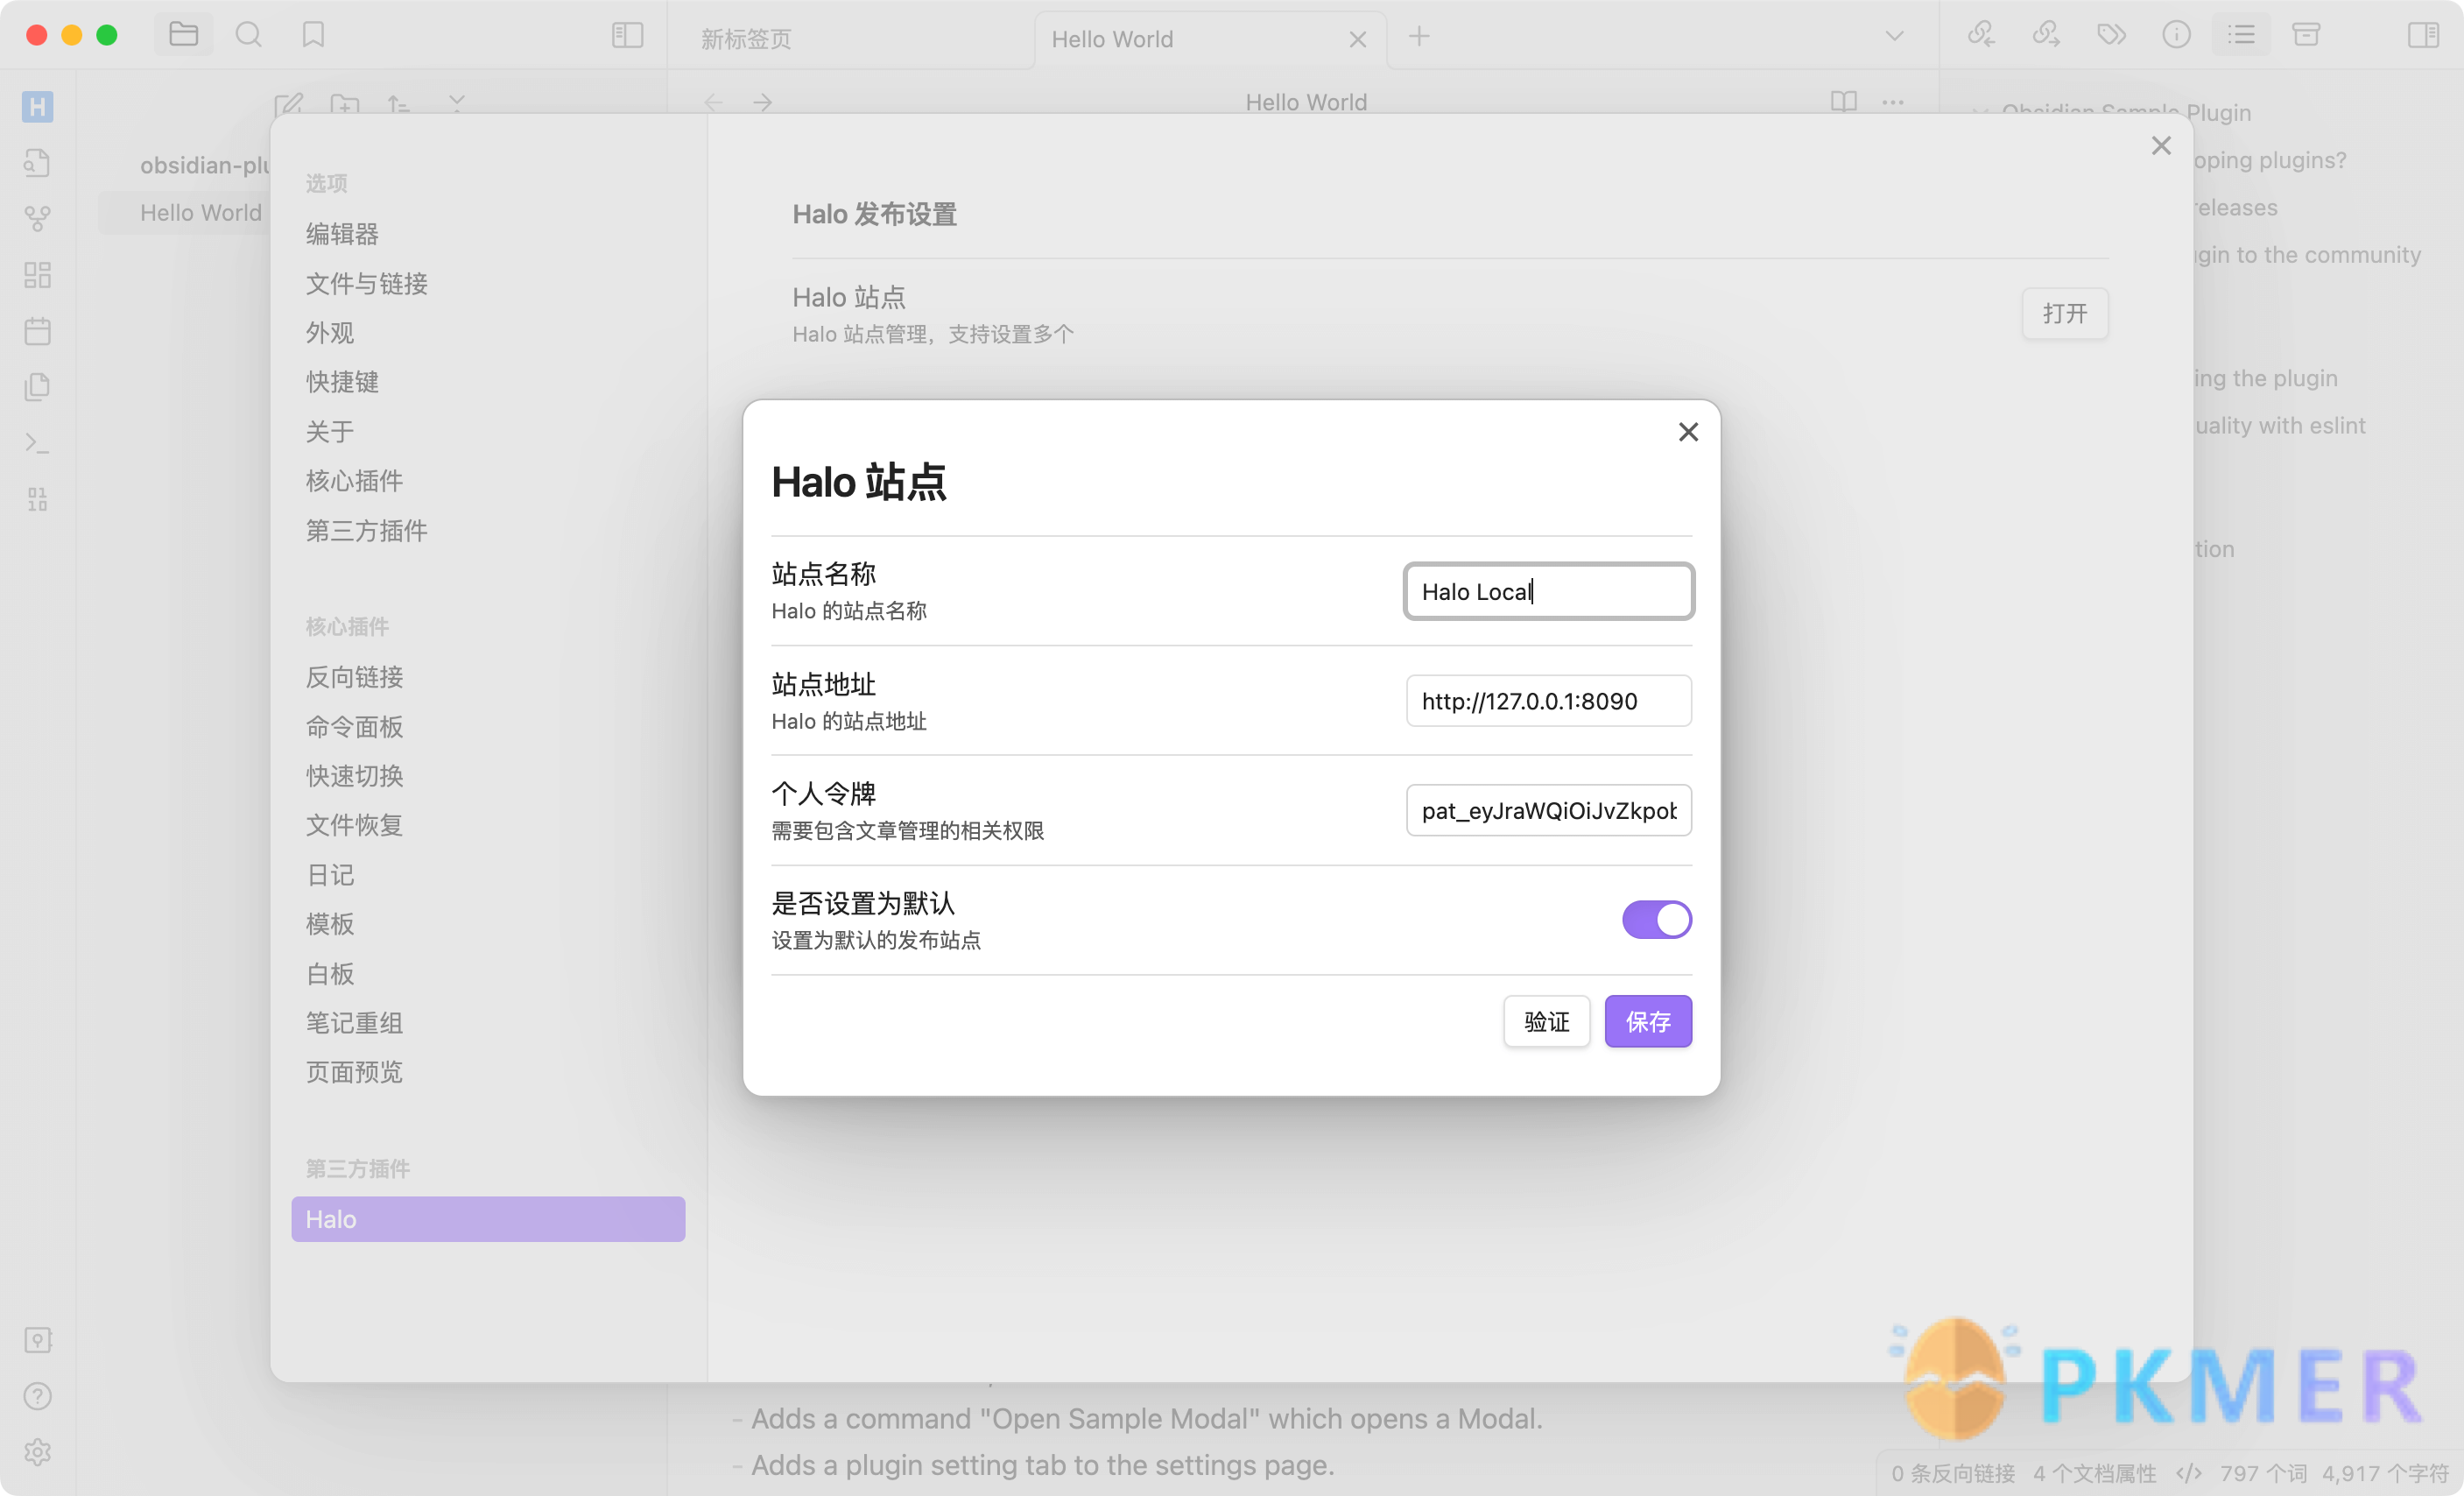The height and width of the screenshot is (1496, 2464).
Task: Open 核心插件 under 选项
Action: pos(354,481)
